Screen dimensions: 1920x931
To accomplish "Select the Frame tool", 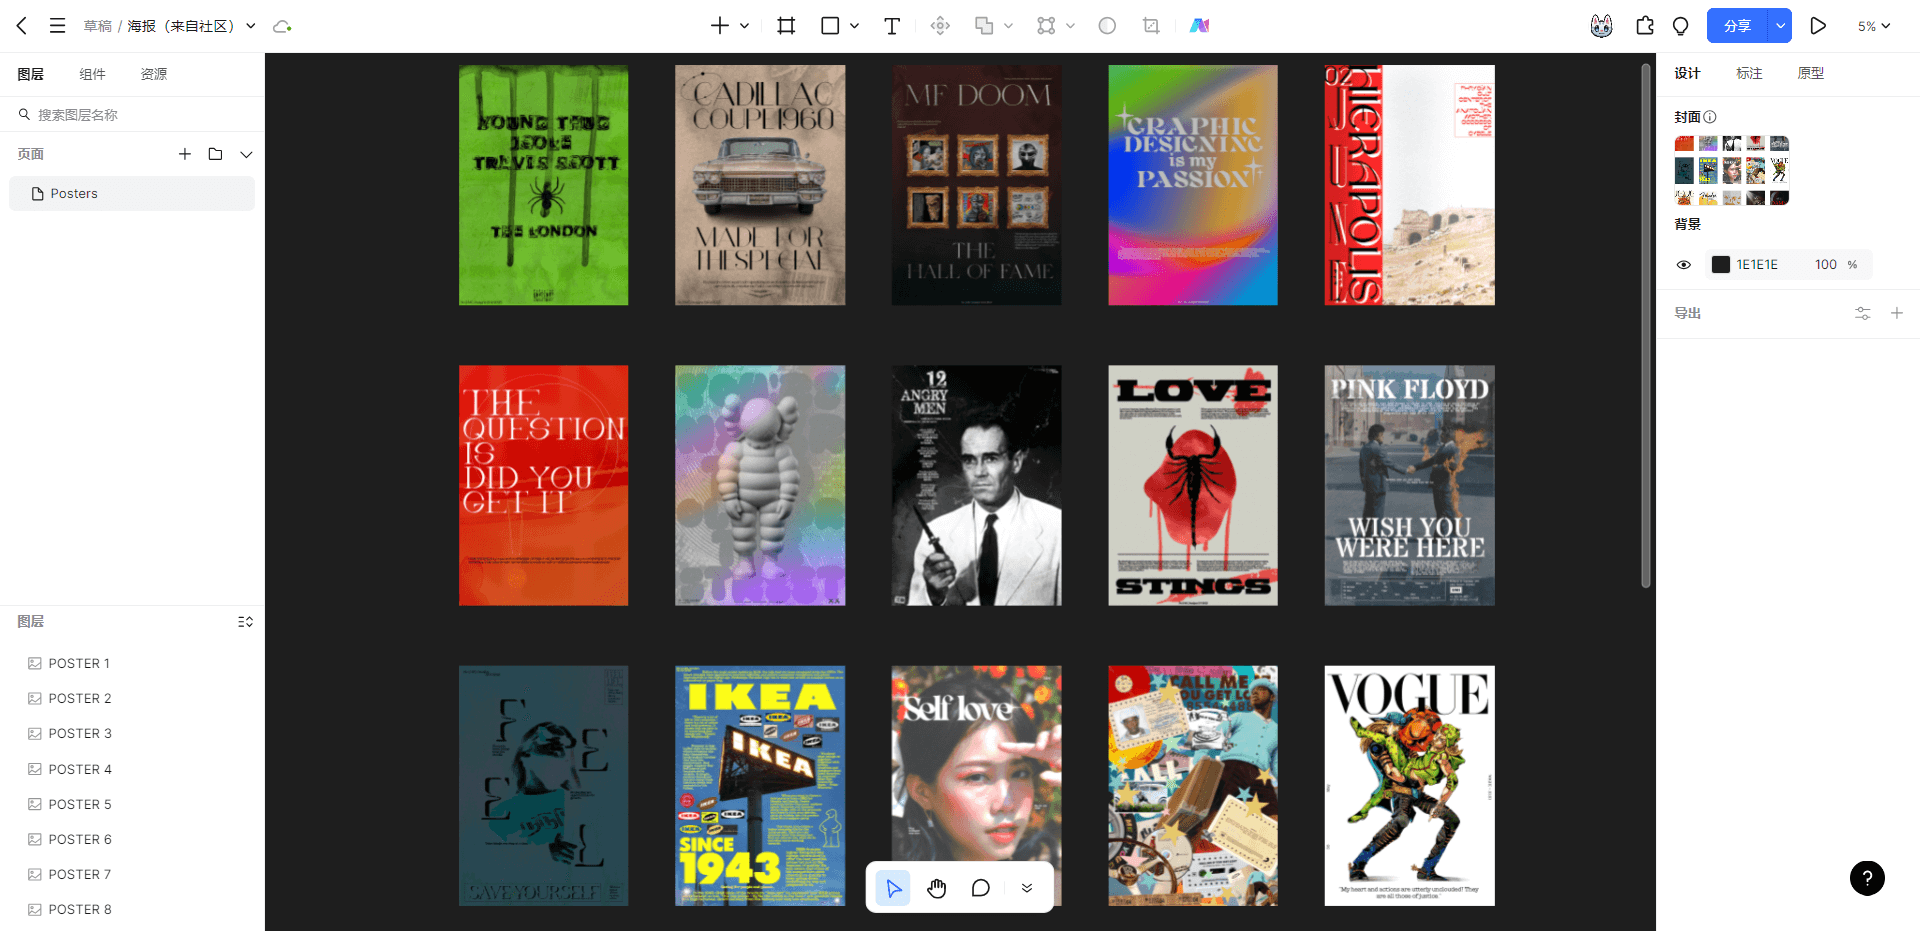I will pyautogui.click(x=786, y=26).
